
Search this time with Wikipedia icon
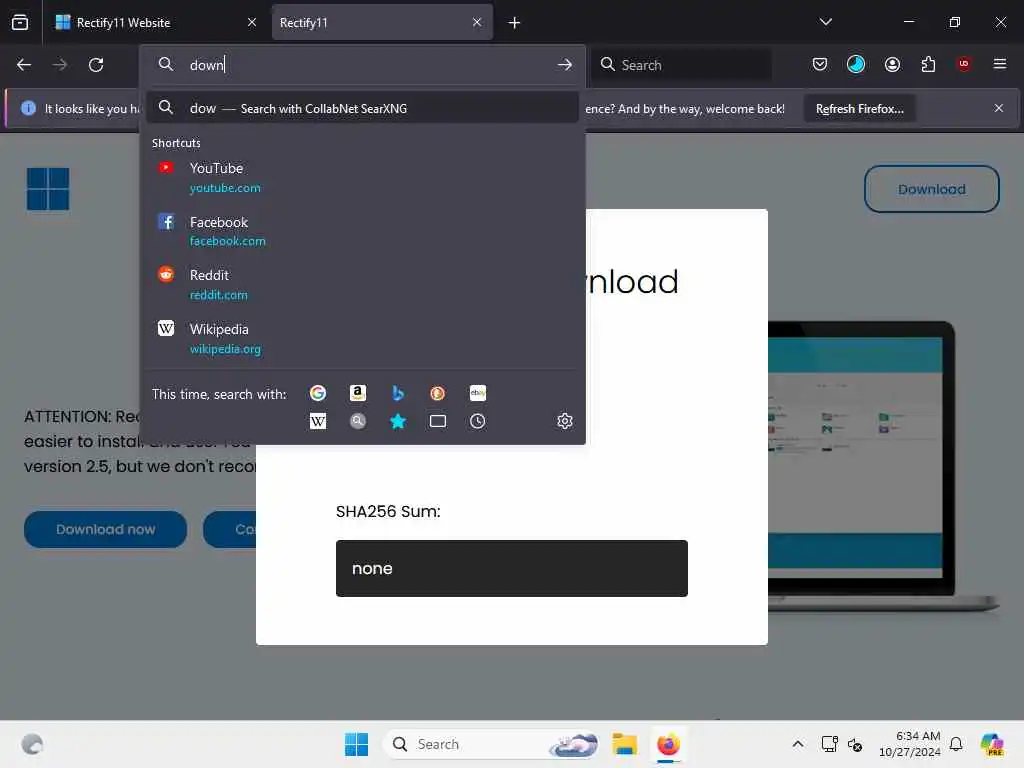(x=318, y=421)
